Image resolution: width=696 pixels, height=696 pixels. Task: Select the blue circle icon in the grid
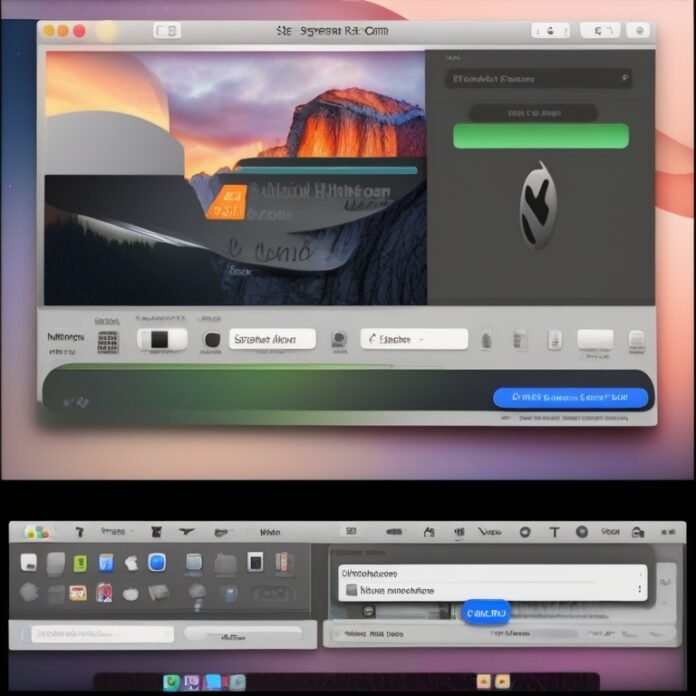click(x=157, y=562)
